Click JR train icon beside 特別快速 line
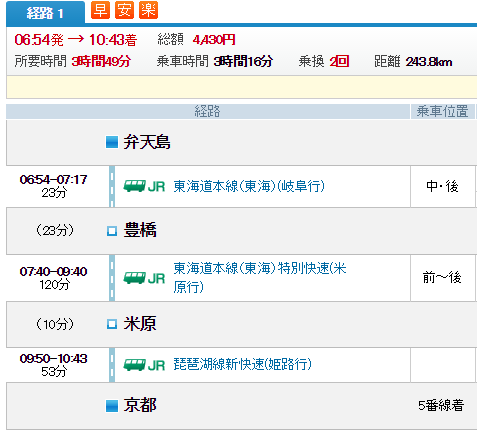Screen dimensions: 477x433 tap(144, 278)
